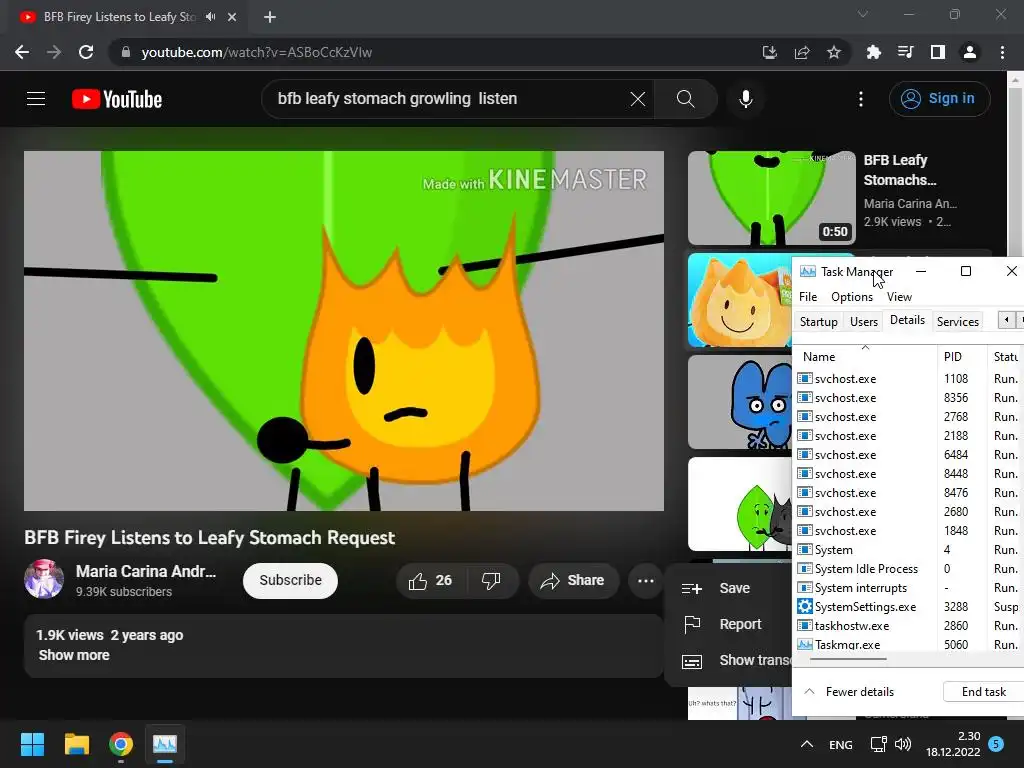Switch to Users tab in Task Manager
Screen dimensions: 1024x768
pos(863,321)
